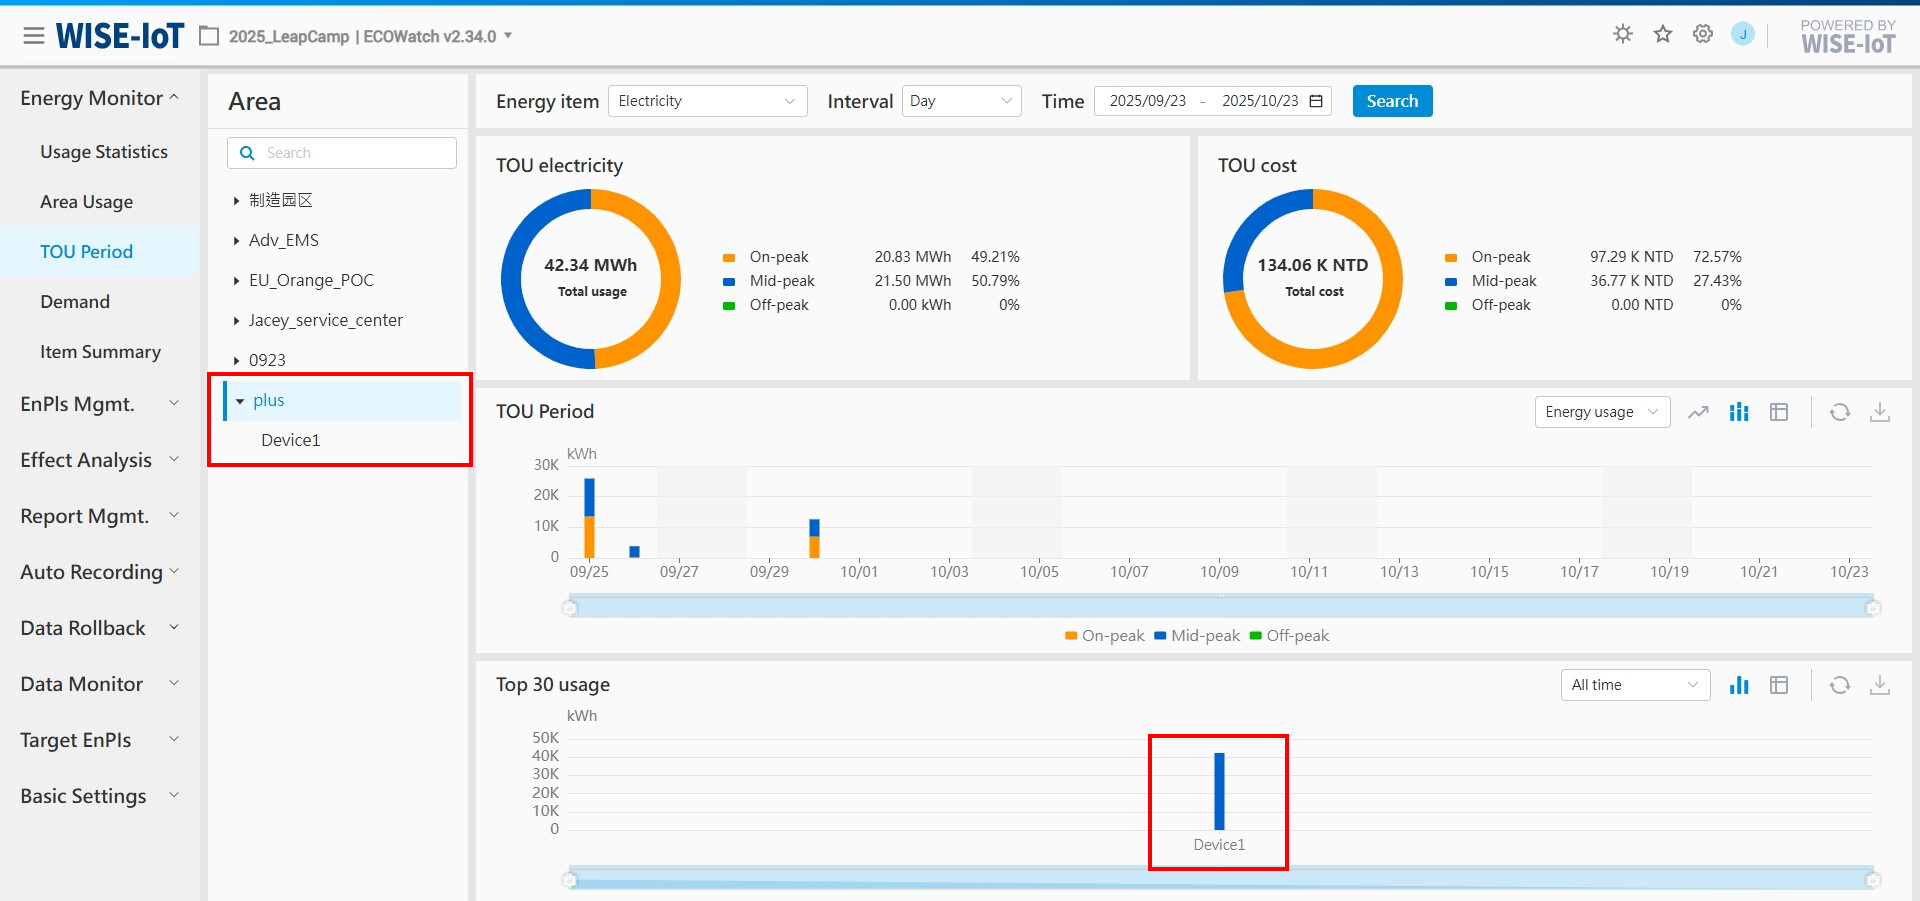Toggle the On-peak legend series
Screen dimensions: 1920x901
pos(1104,636)
